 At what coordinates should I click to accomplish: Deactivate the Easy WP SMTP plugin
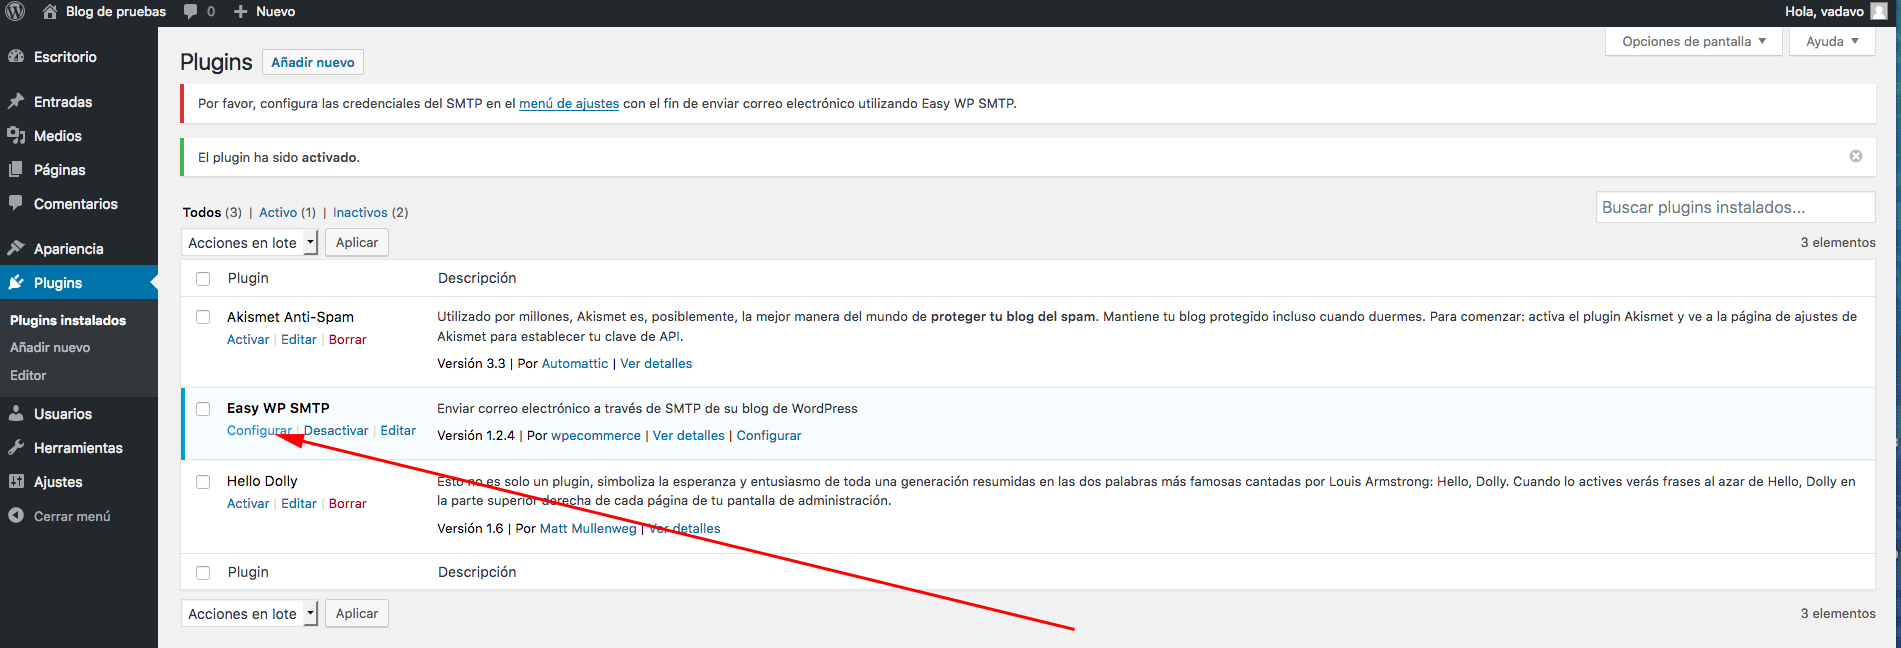pos(336,431)
